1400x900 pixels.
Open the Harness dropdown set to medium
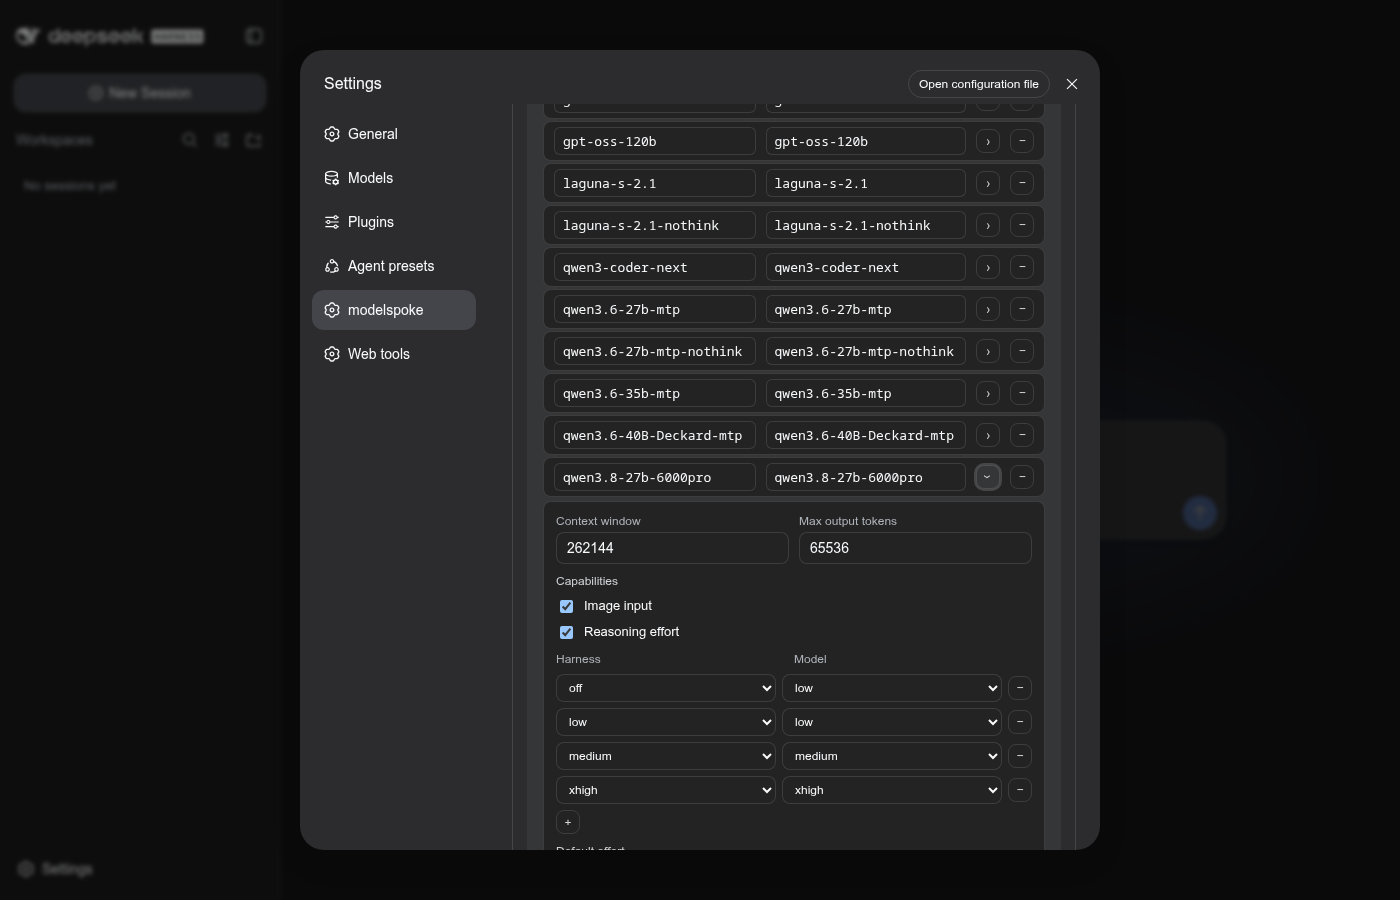[x=666, y=756]
